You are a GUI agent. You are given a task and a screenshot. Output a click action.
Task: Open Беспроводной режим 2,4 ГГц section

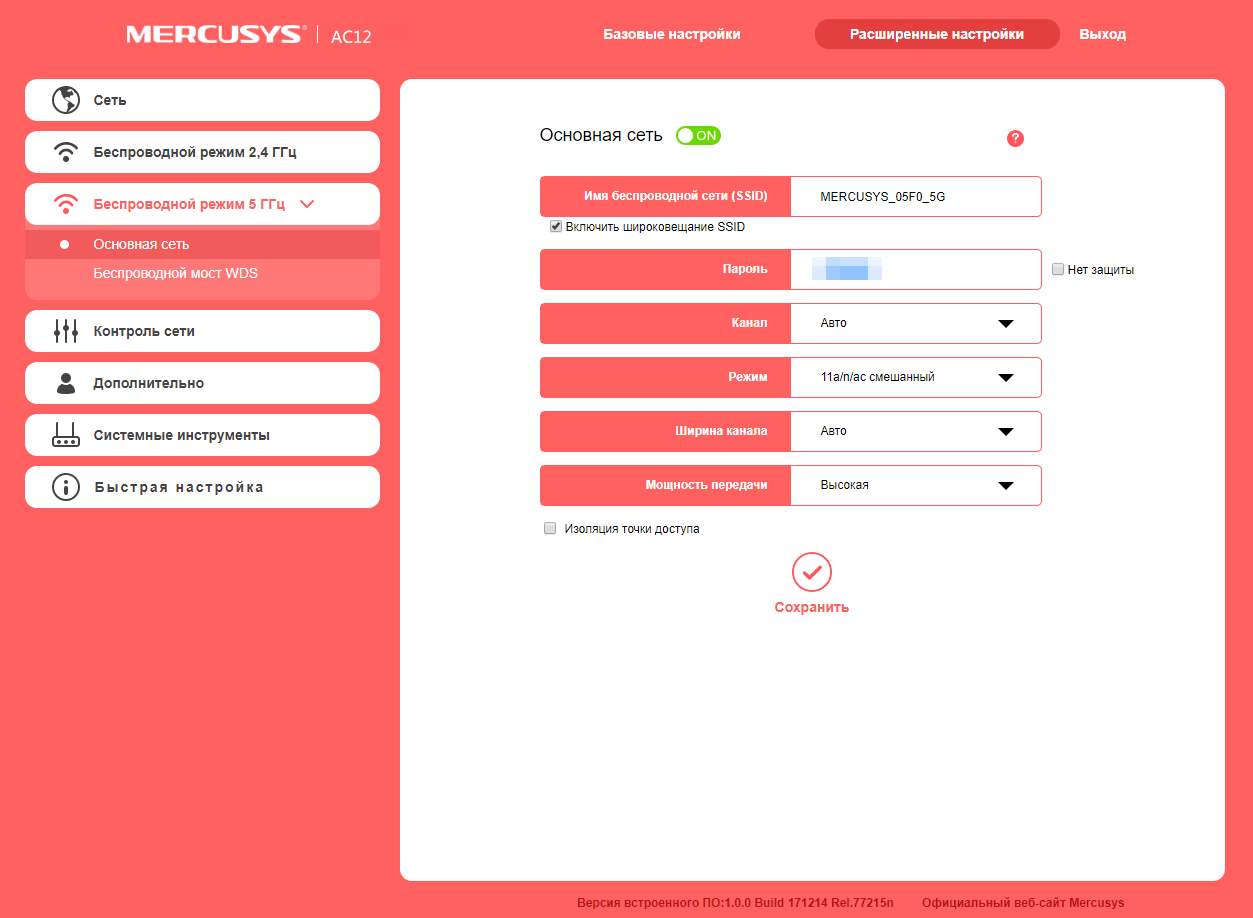coord(202,152)
